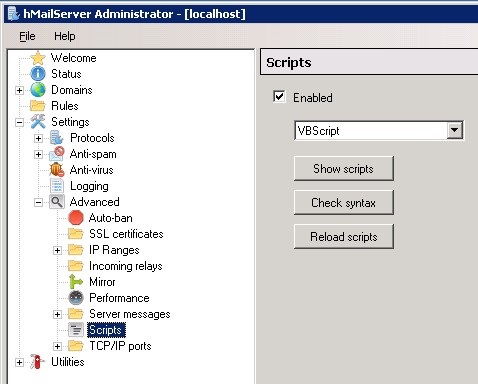Select the Domains tree item label
478x384 pixels.
(x=72, y=90)
